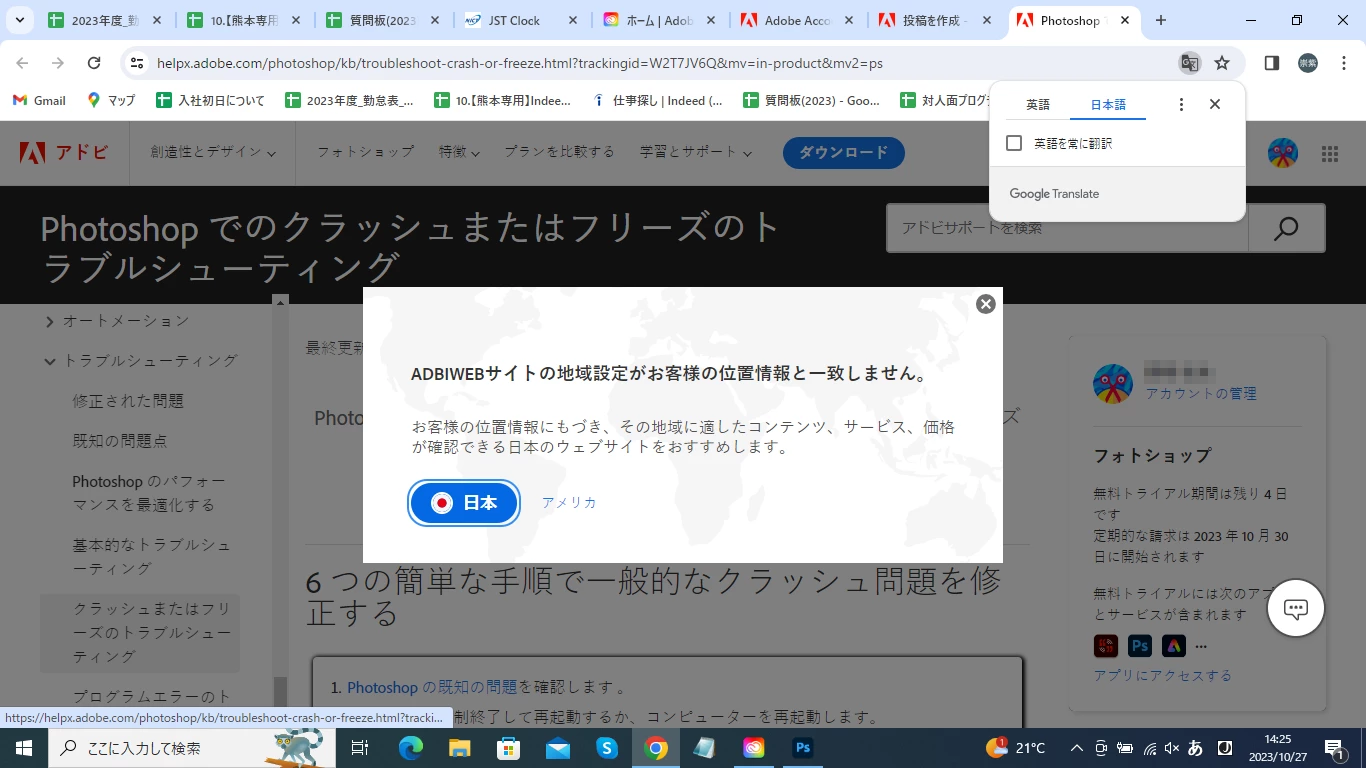Click the browser address bar URL
Image resolution: width=1366 pixels, height=768 pixels.
520,63
